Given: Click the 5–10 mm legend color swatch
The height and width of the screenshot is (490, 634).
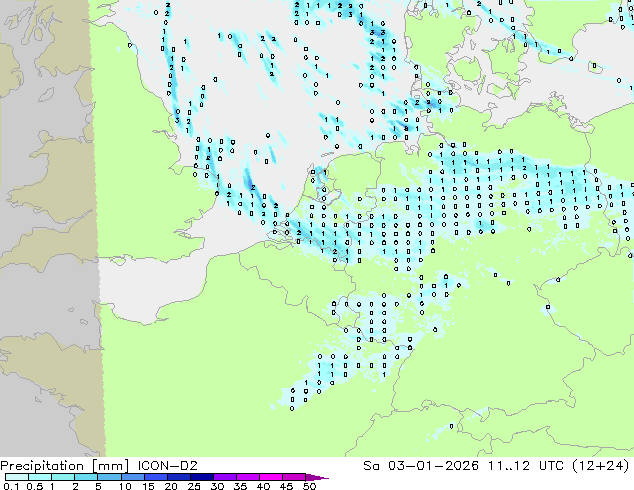Looking at the screenshot, I should (109, 477).
